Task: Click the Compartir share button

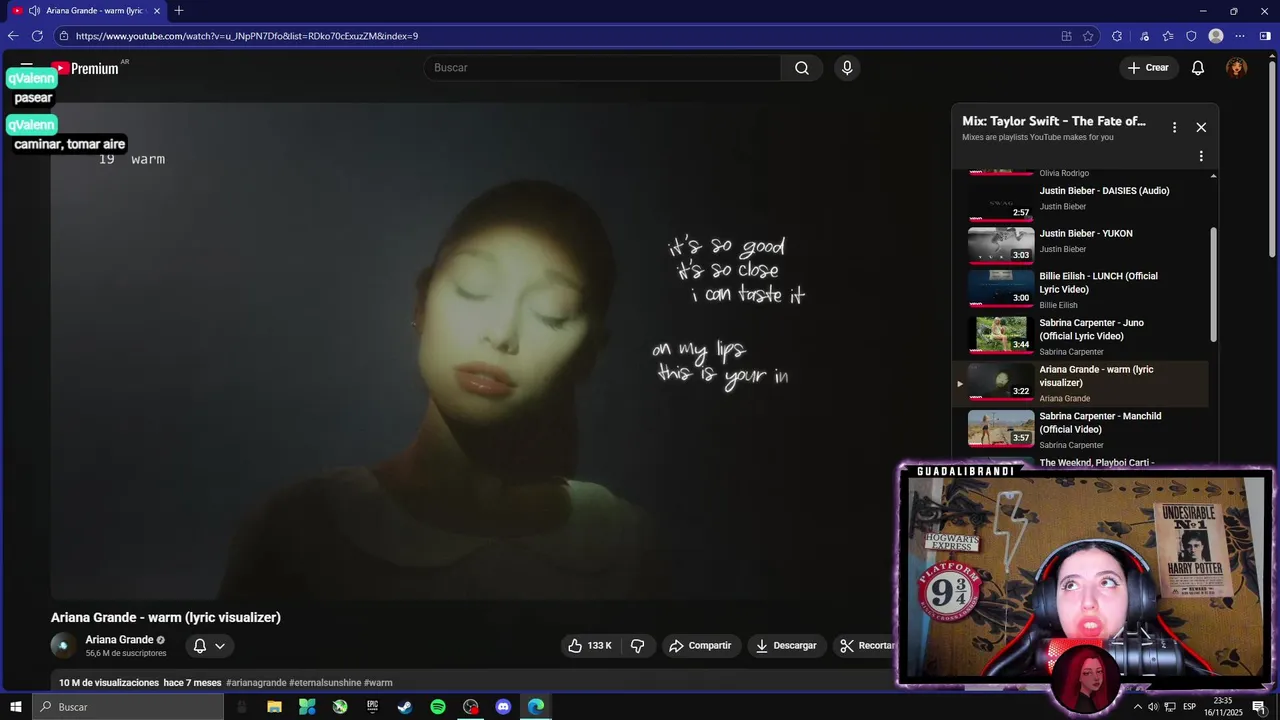Action: [x=700, y=646]
